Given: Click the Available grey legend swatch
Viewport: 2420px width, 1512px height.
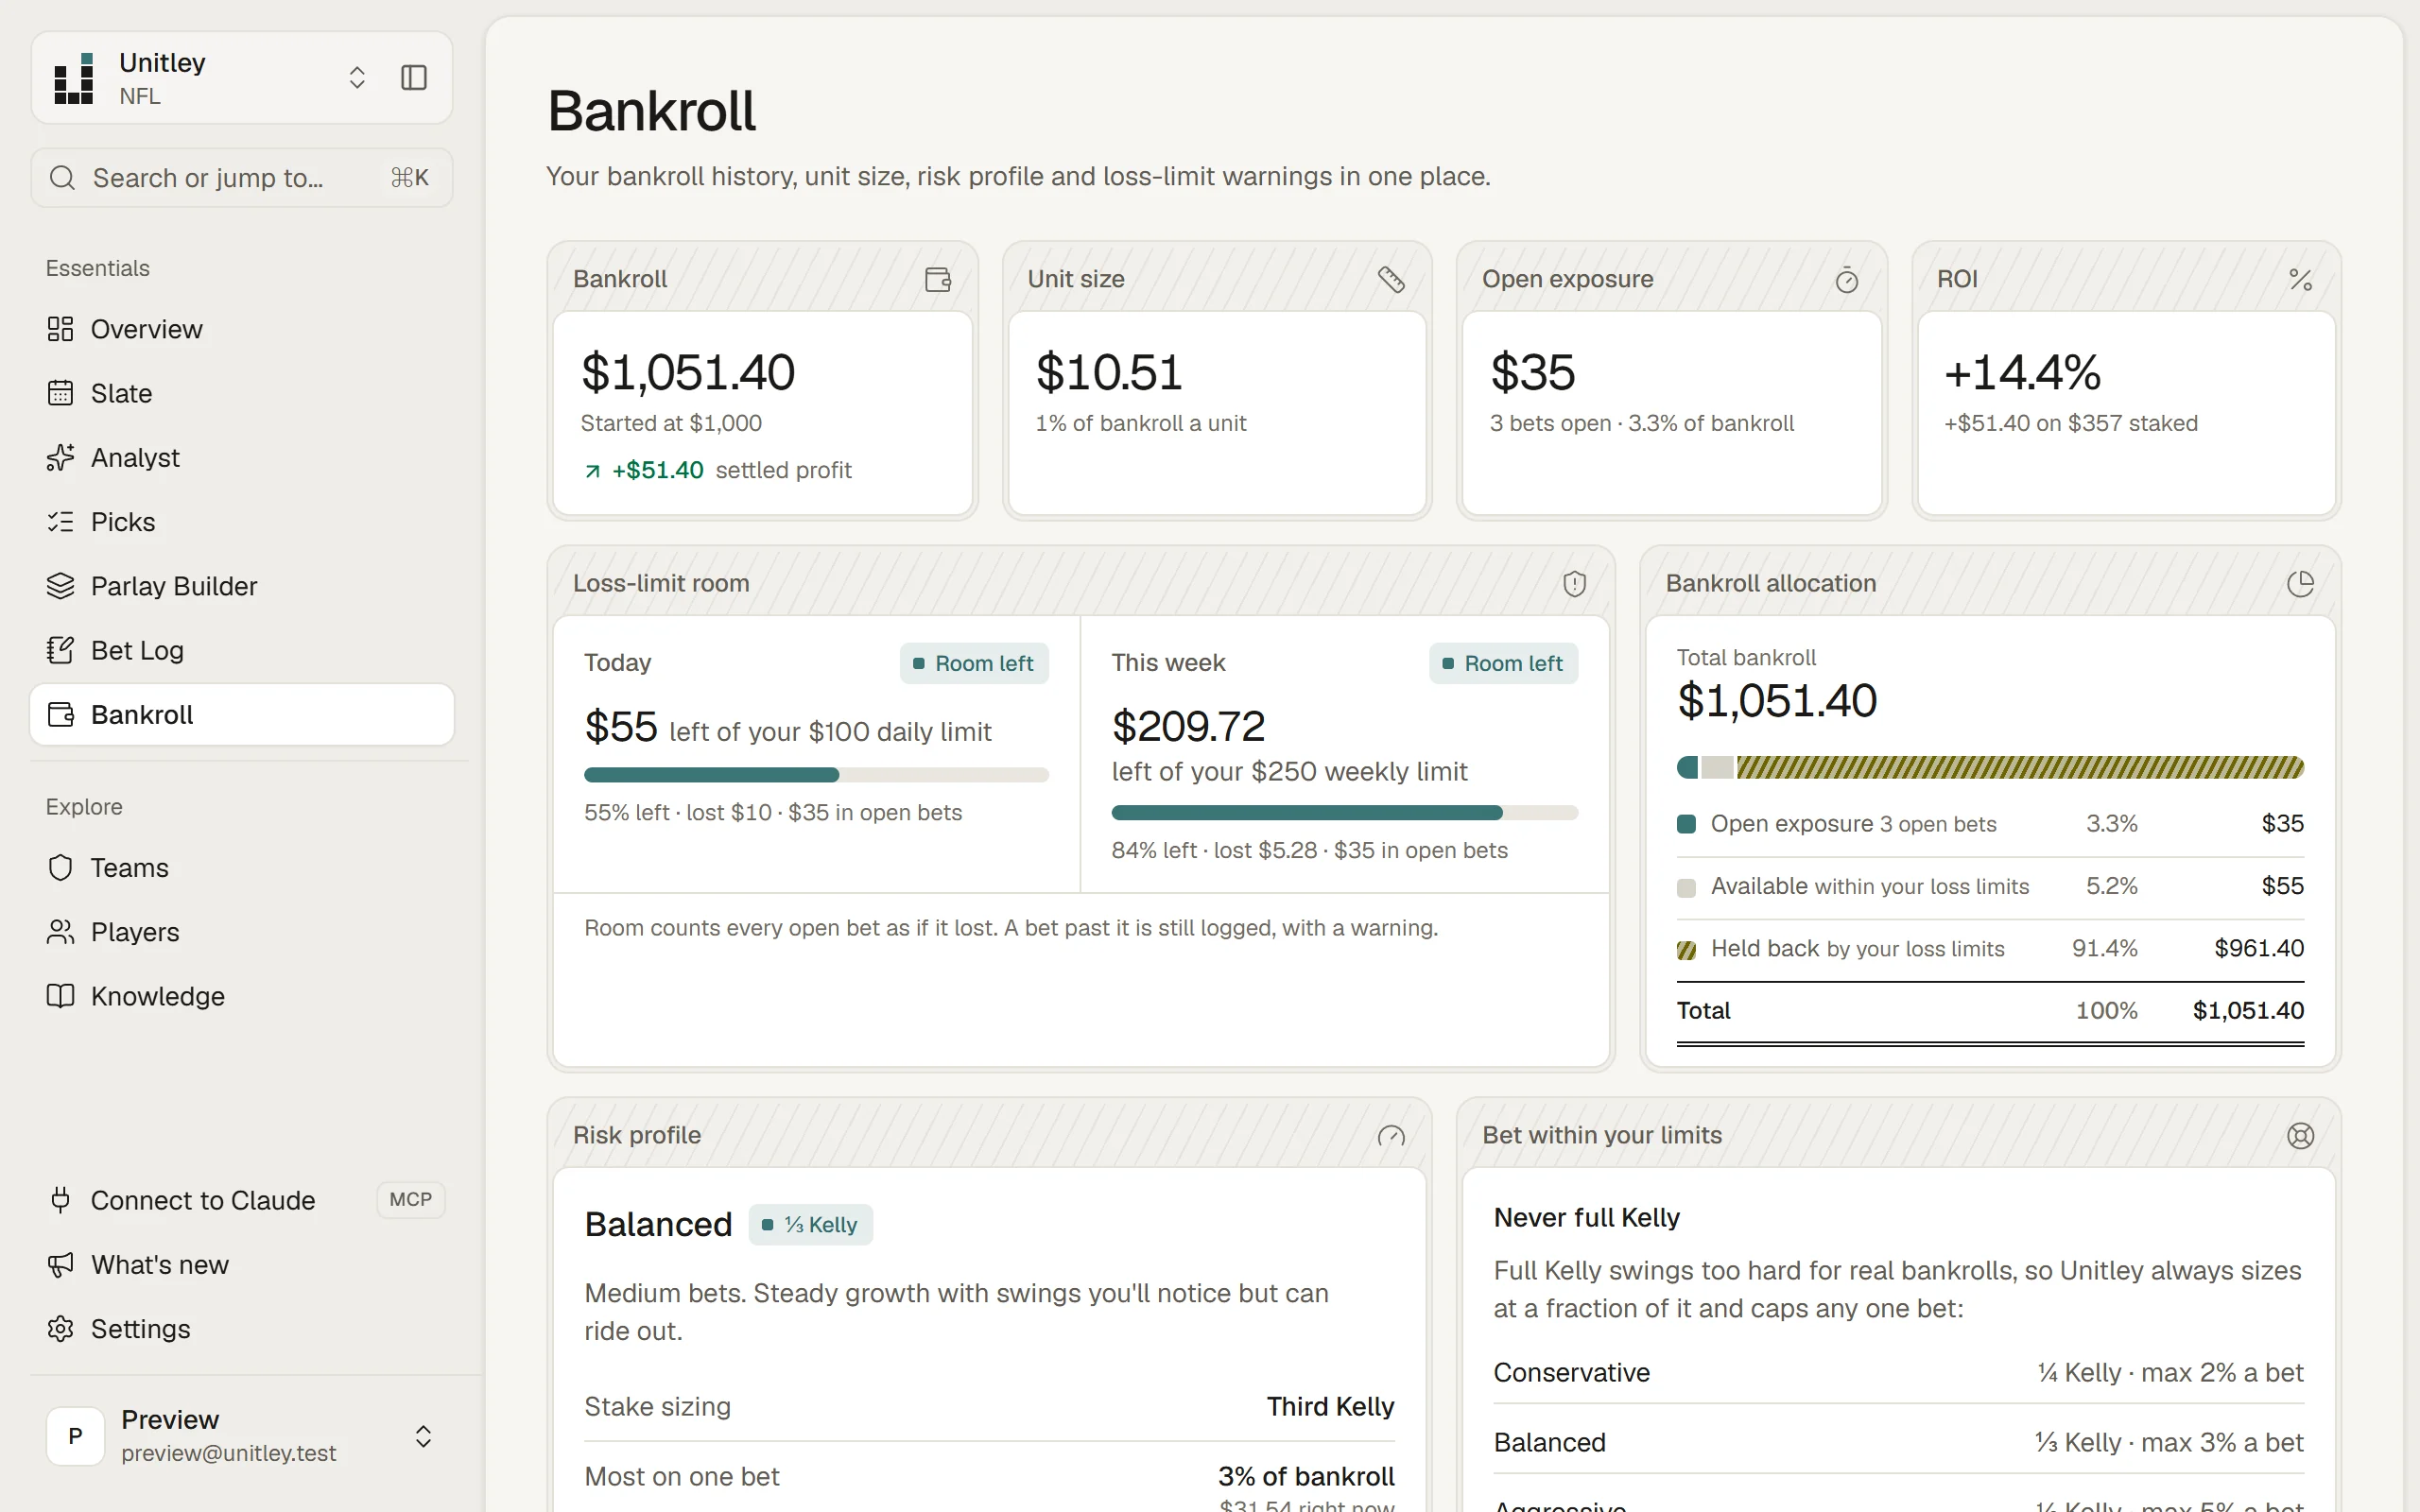Looking at the screenshot, I should point(1686,887).
